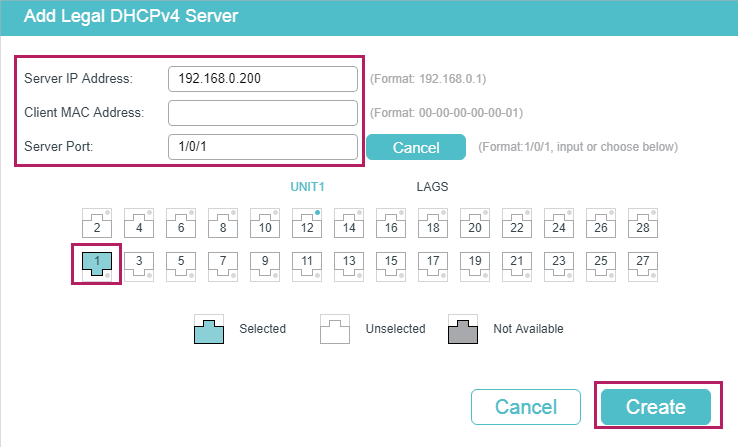Select port 21 icon
This screenshot has width=738, height=447.
point(517,267)
